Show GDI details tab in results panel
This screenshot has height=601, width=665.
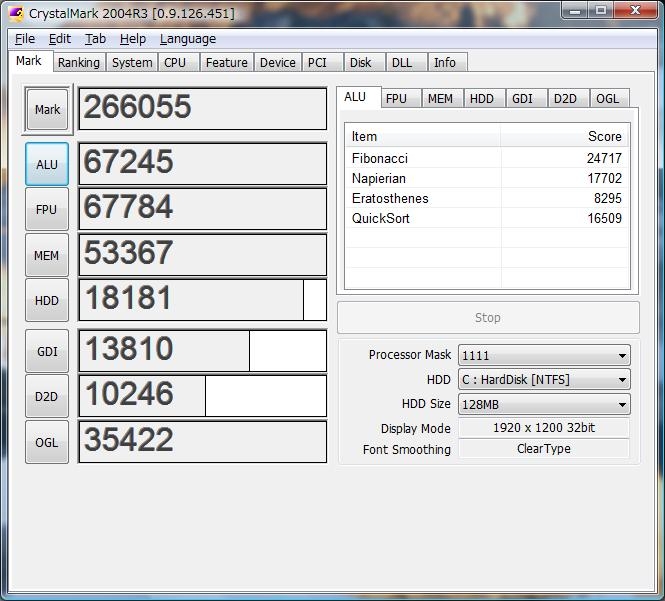coord(526,98)
